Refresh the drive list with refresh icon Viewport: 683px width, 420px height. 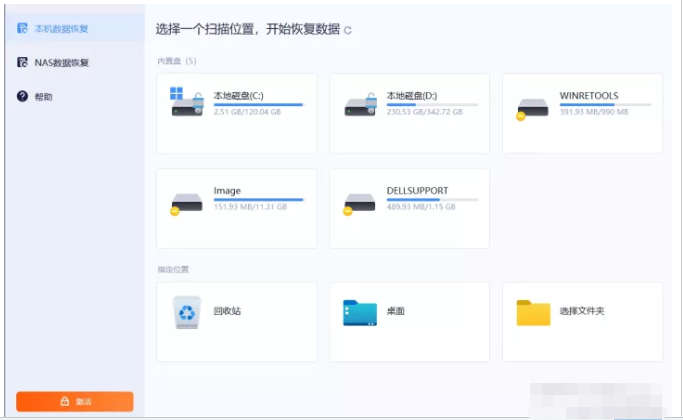click(348, 30)
